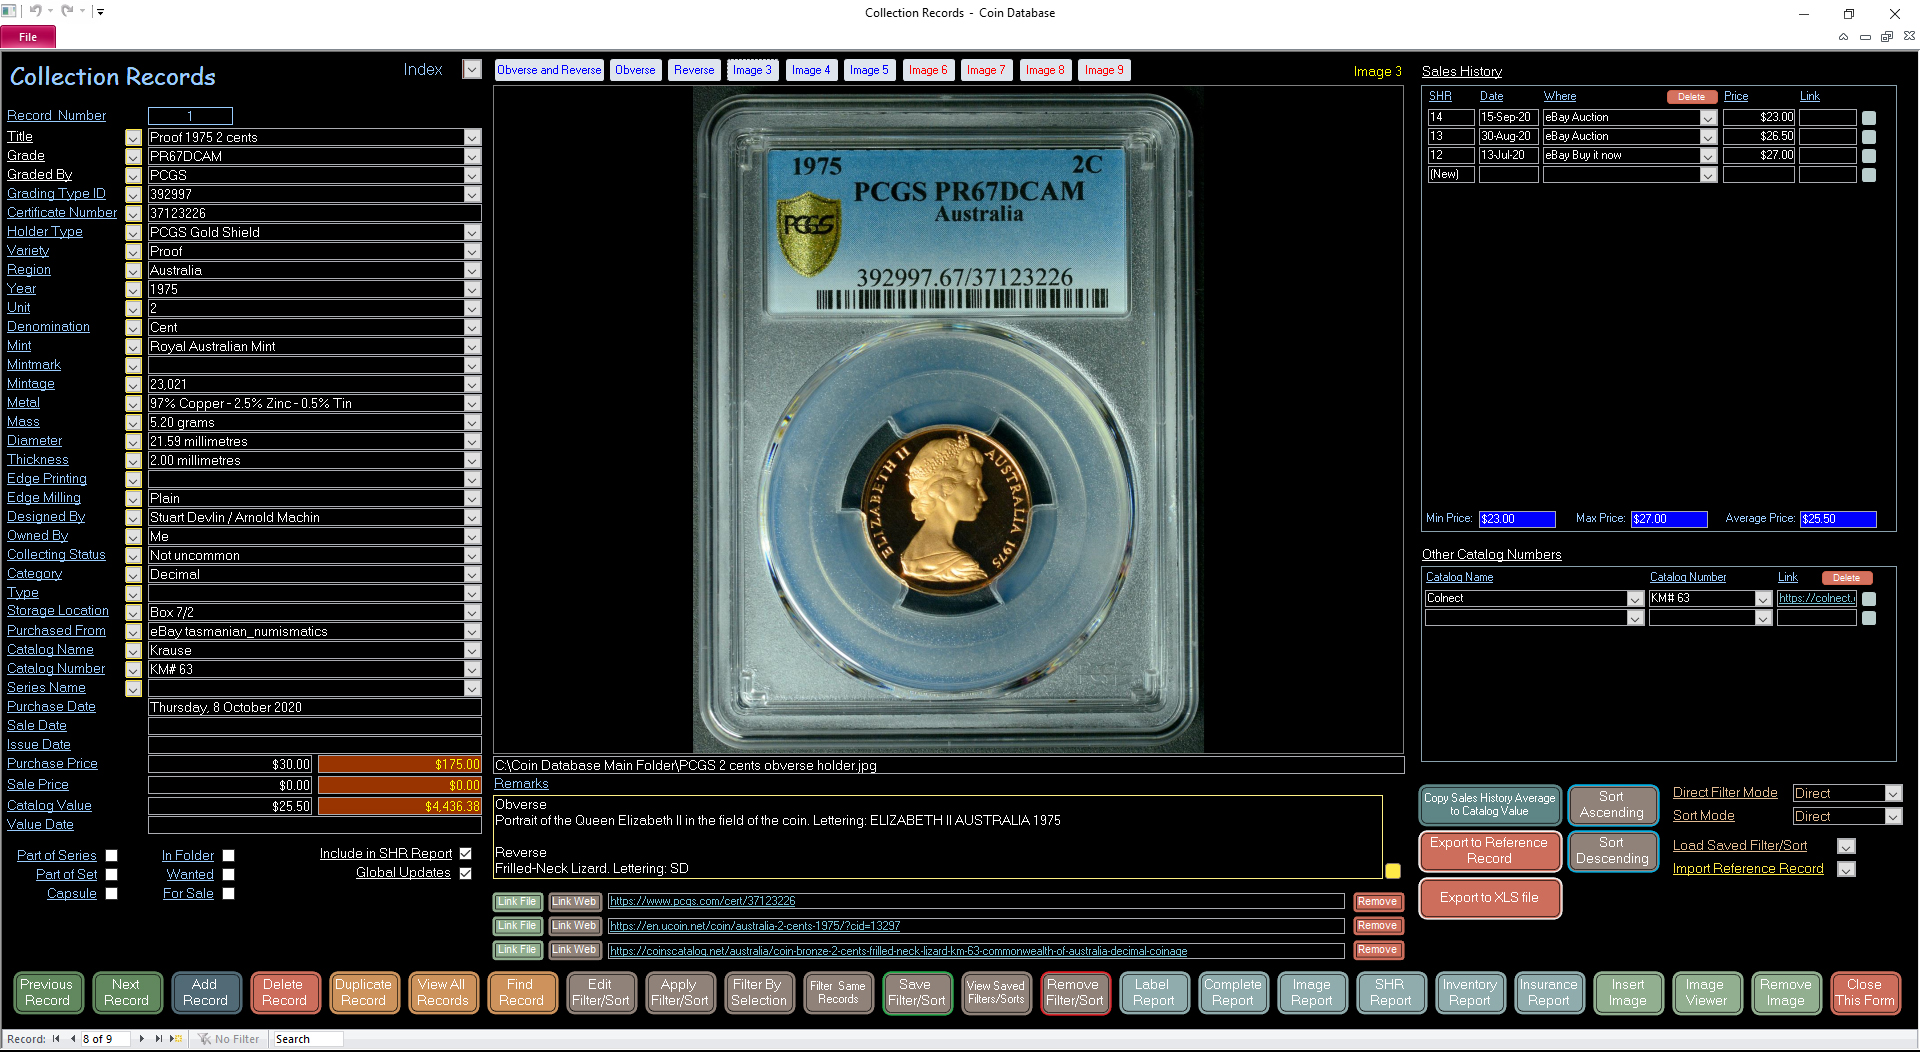The width and height of the screenshot is (1920, 1052).
Task: Click the Undo icon in quick access toolbar
Action: [x=35, y=11]
